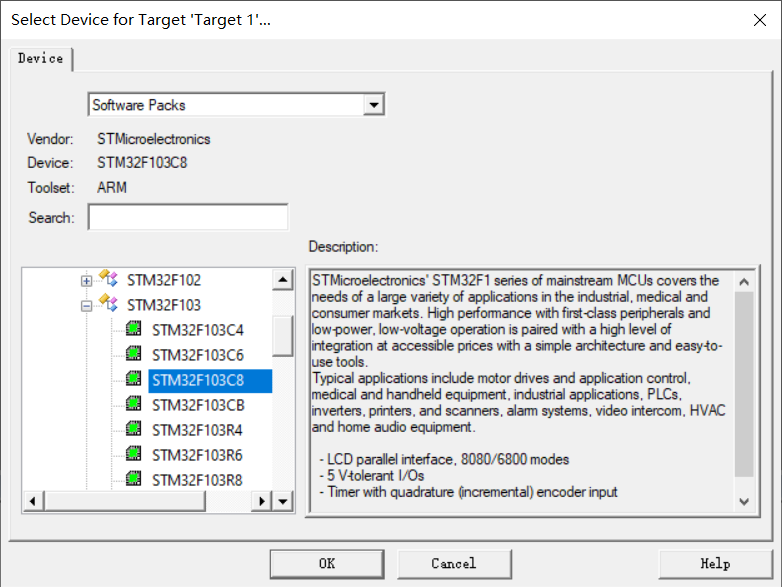Click the chip icon beside STM32F103CB
Screen dimensions: 782x587
coord(134,403)
